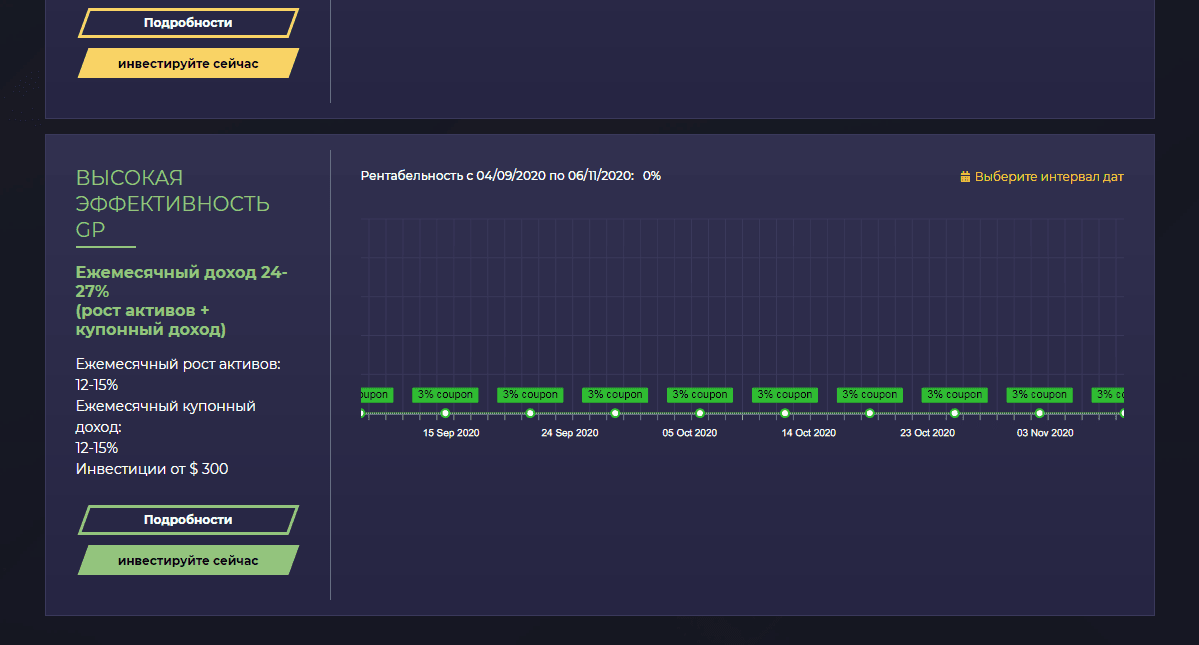Select the timeline dot above 15 Sep 2020

tap(445, 413)
